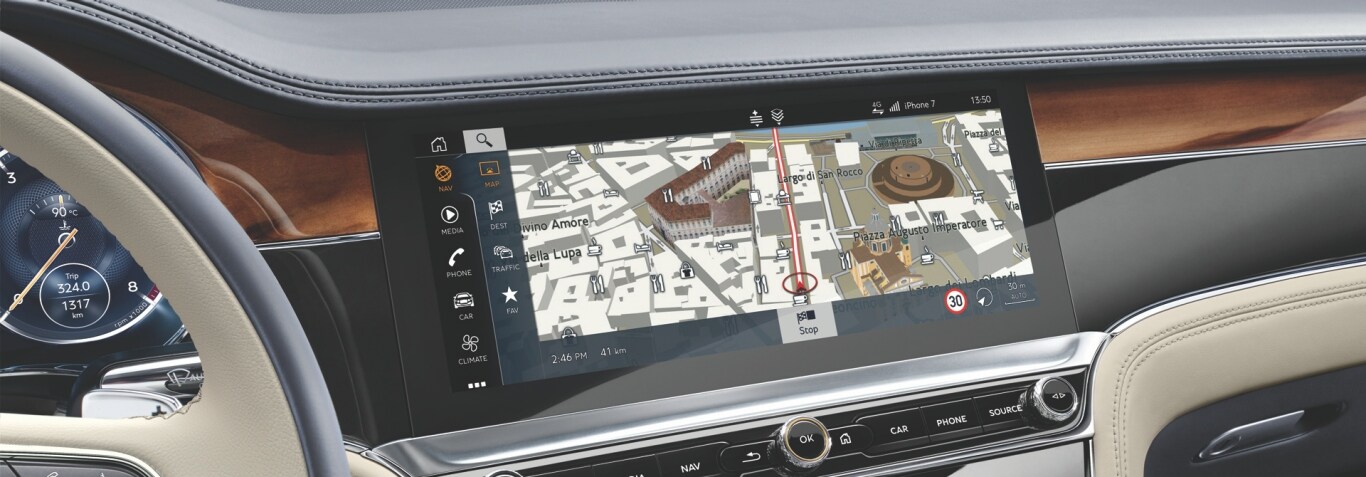1366x477 pixels.
Task: Open MEDIA from the sidebar
Action: click(x=451, y=219)
